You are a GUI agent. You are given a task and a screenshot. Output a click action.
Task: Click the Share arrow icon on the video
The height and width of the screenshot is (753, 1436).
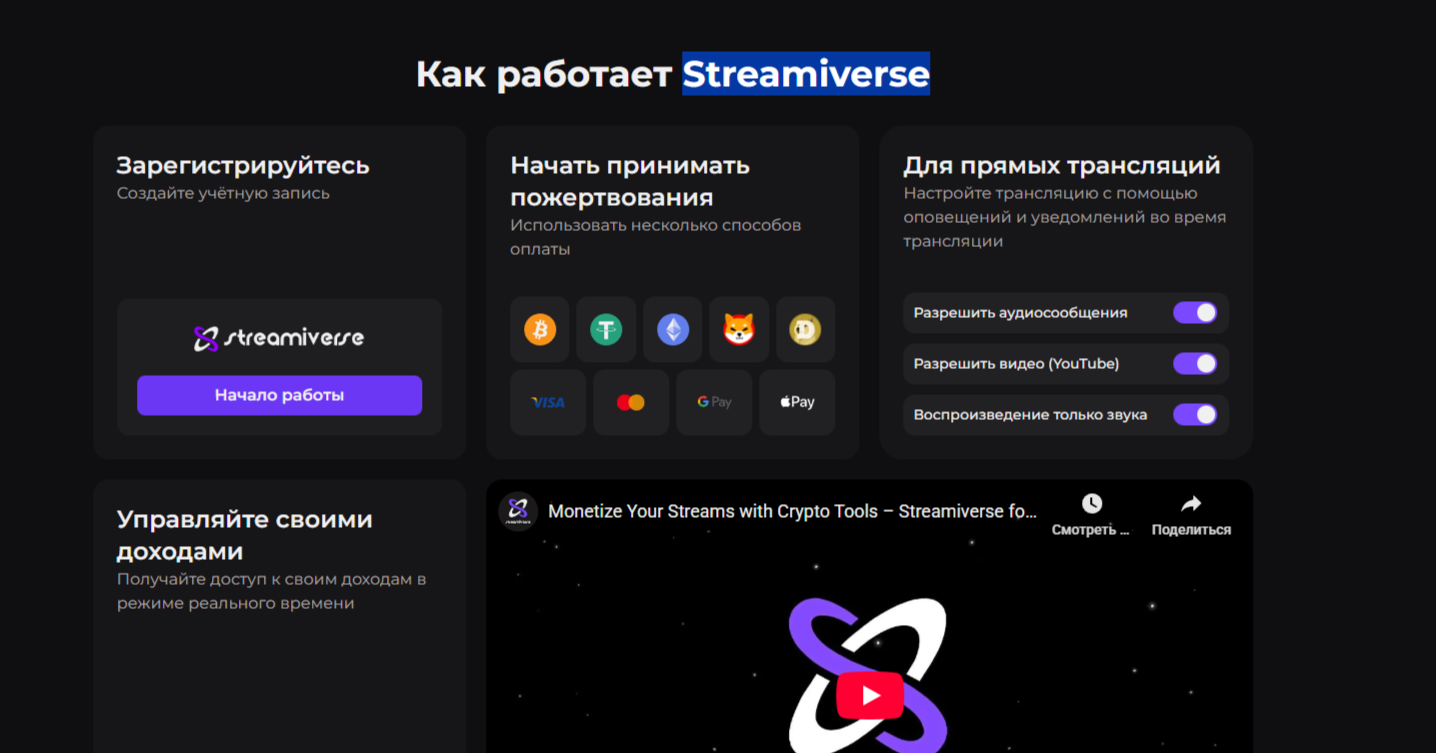(x=1190, y=504)
